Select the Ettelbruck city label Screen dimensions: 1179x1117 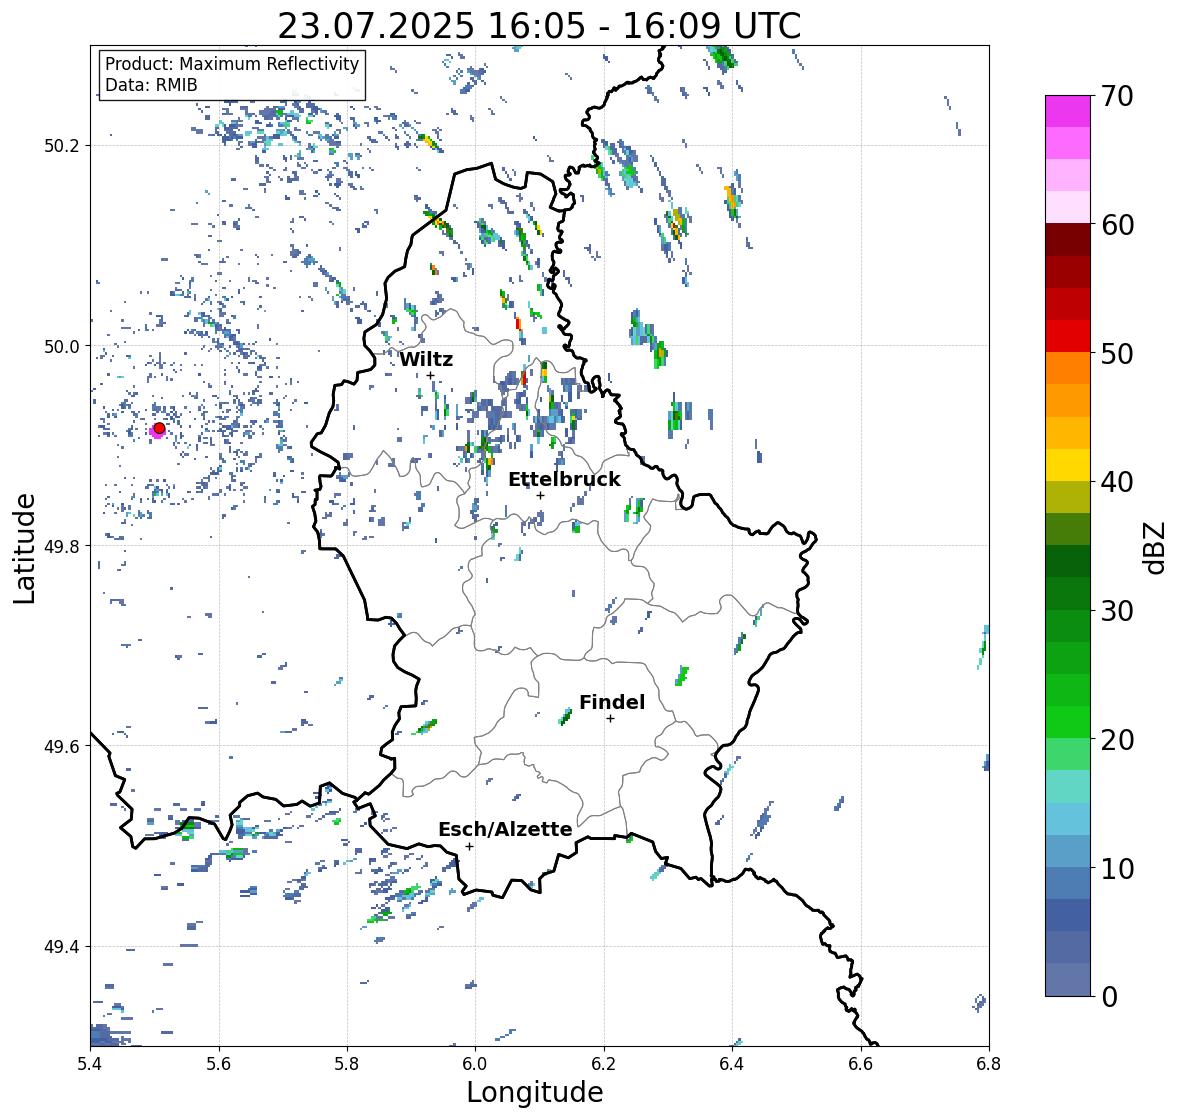564,479
